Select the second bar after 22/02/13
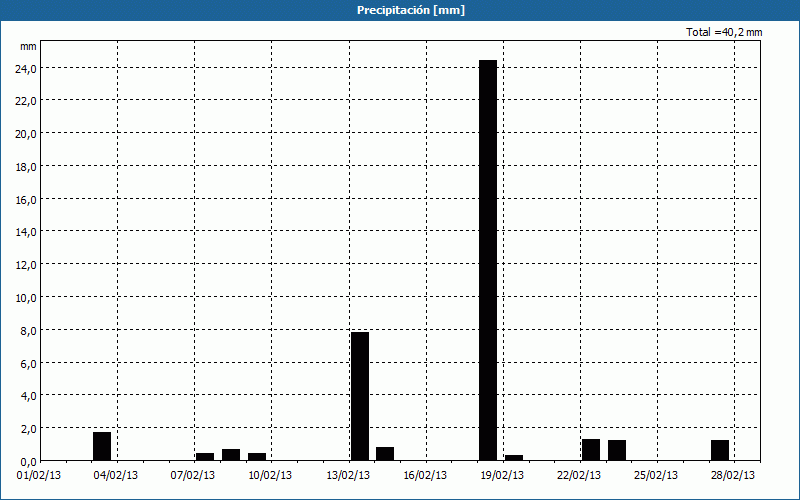This screenshot has width=800, height=500. coord(617,451)
